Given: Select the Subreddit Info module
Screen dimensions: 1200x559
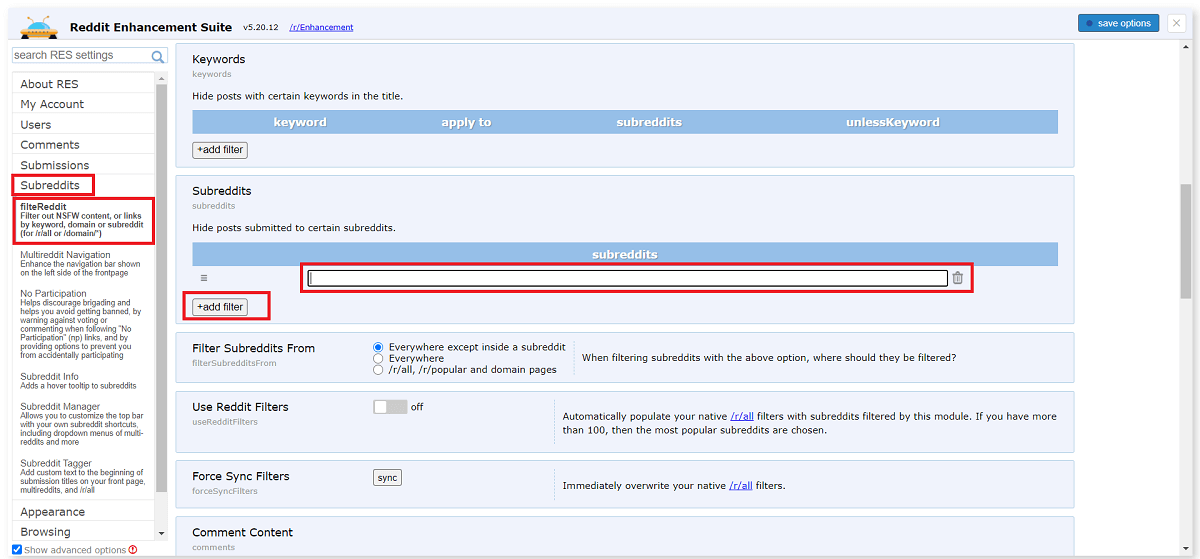Looking at the screenshot, I should [82, 381].
